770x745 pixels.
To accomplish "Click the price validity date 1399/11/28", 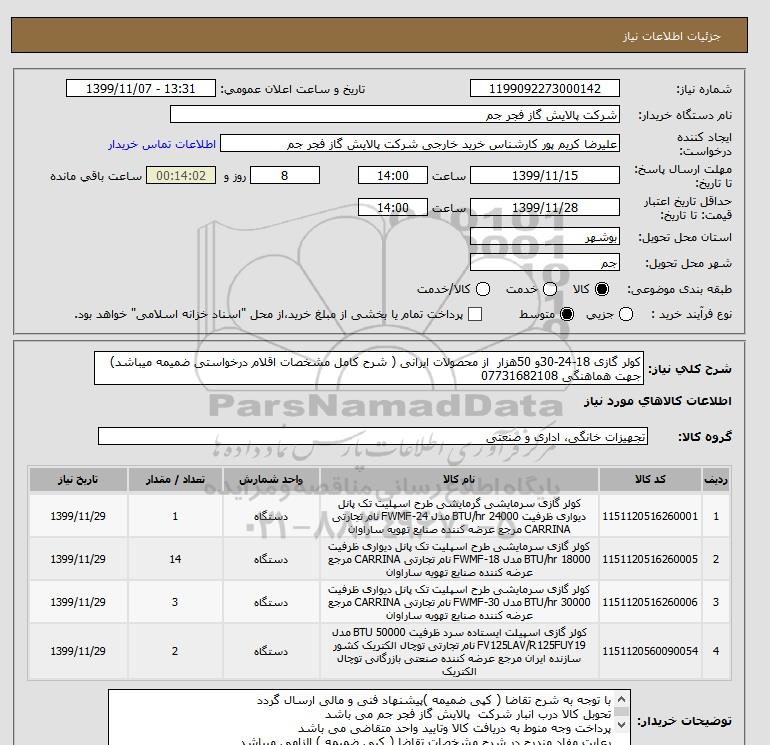I will point(545,208).
